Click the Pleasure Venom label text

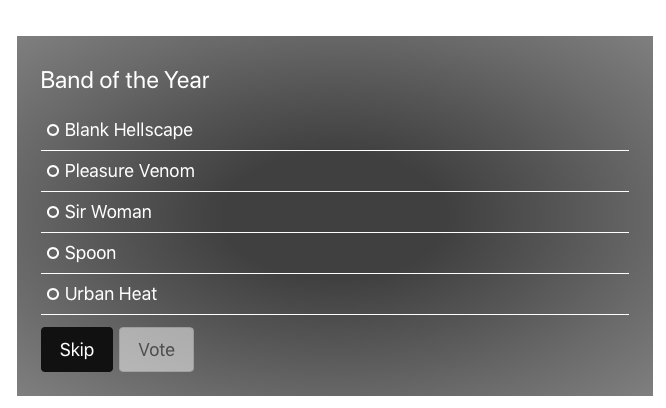(x=129, y=171)
